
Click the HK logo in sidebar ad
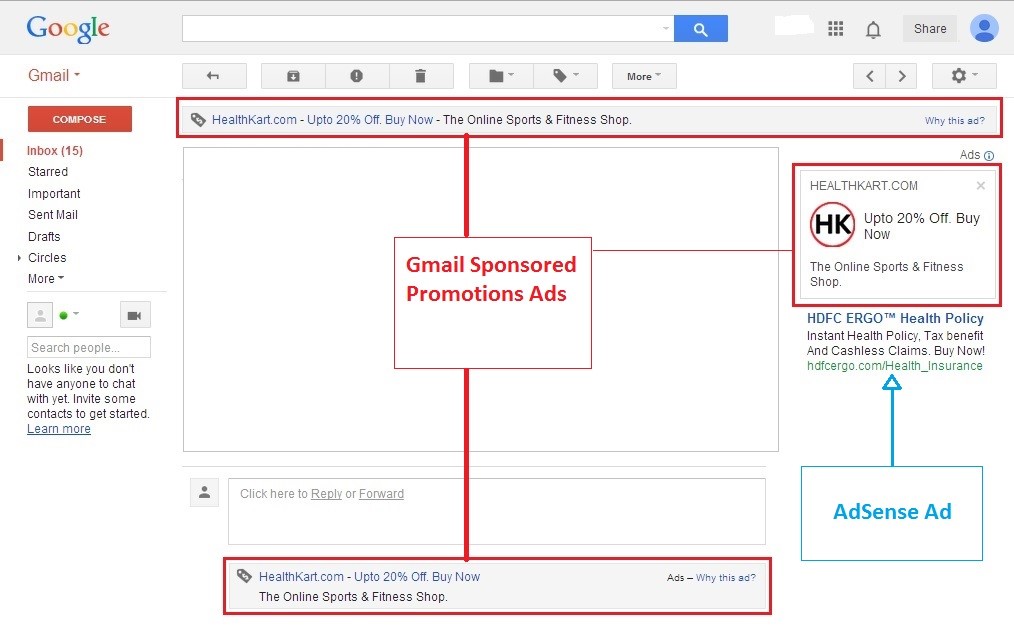pyautogui.click(x=832, y=225)
